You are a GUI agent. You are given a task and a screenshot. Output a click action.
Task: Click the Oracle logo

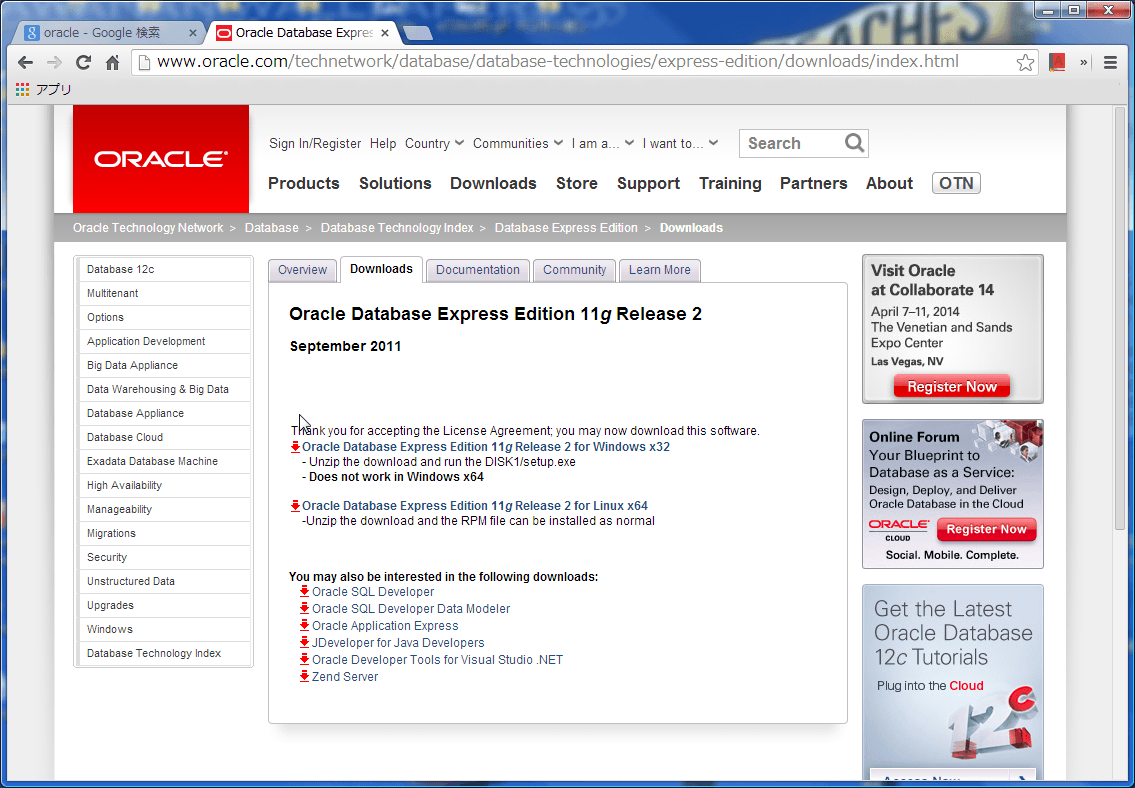161,159
